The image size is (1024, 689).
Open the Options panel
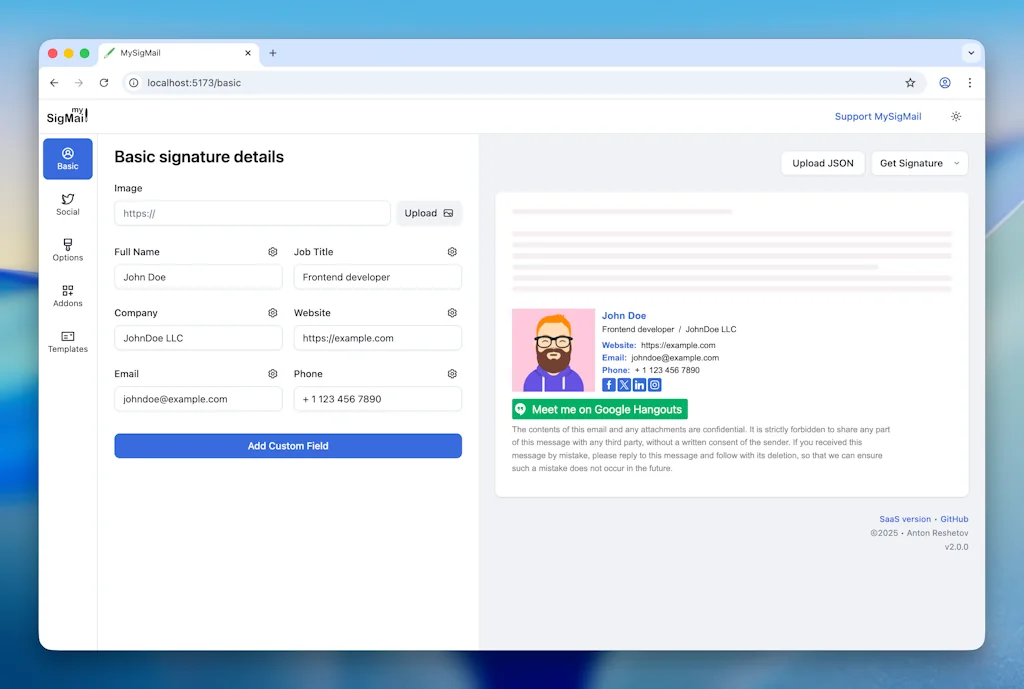point(67,250)
